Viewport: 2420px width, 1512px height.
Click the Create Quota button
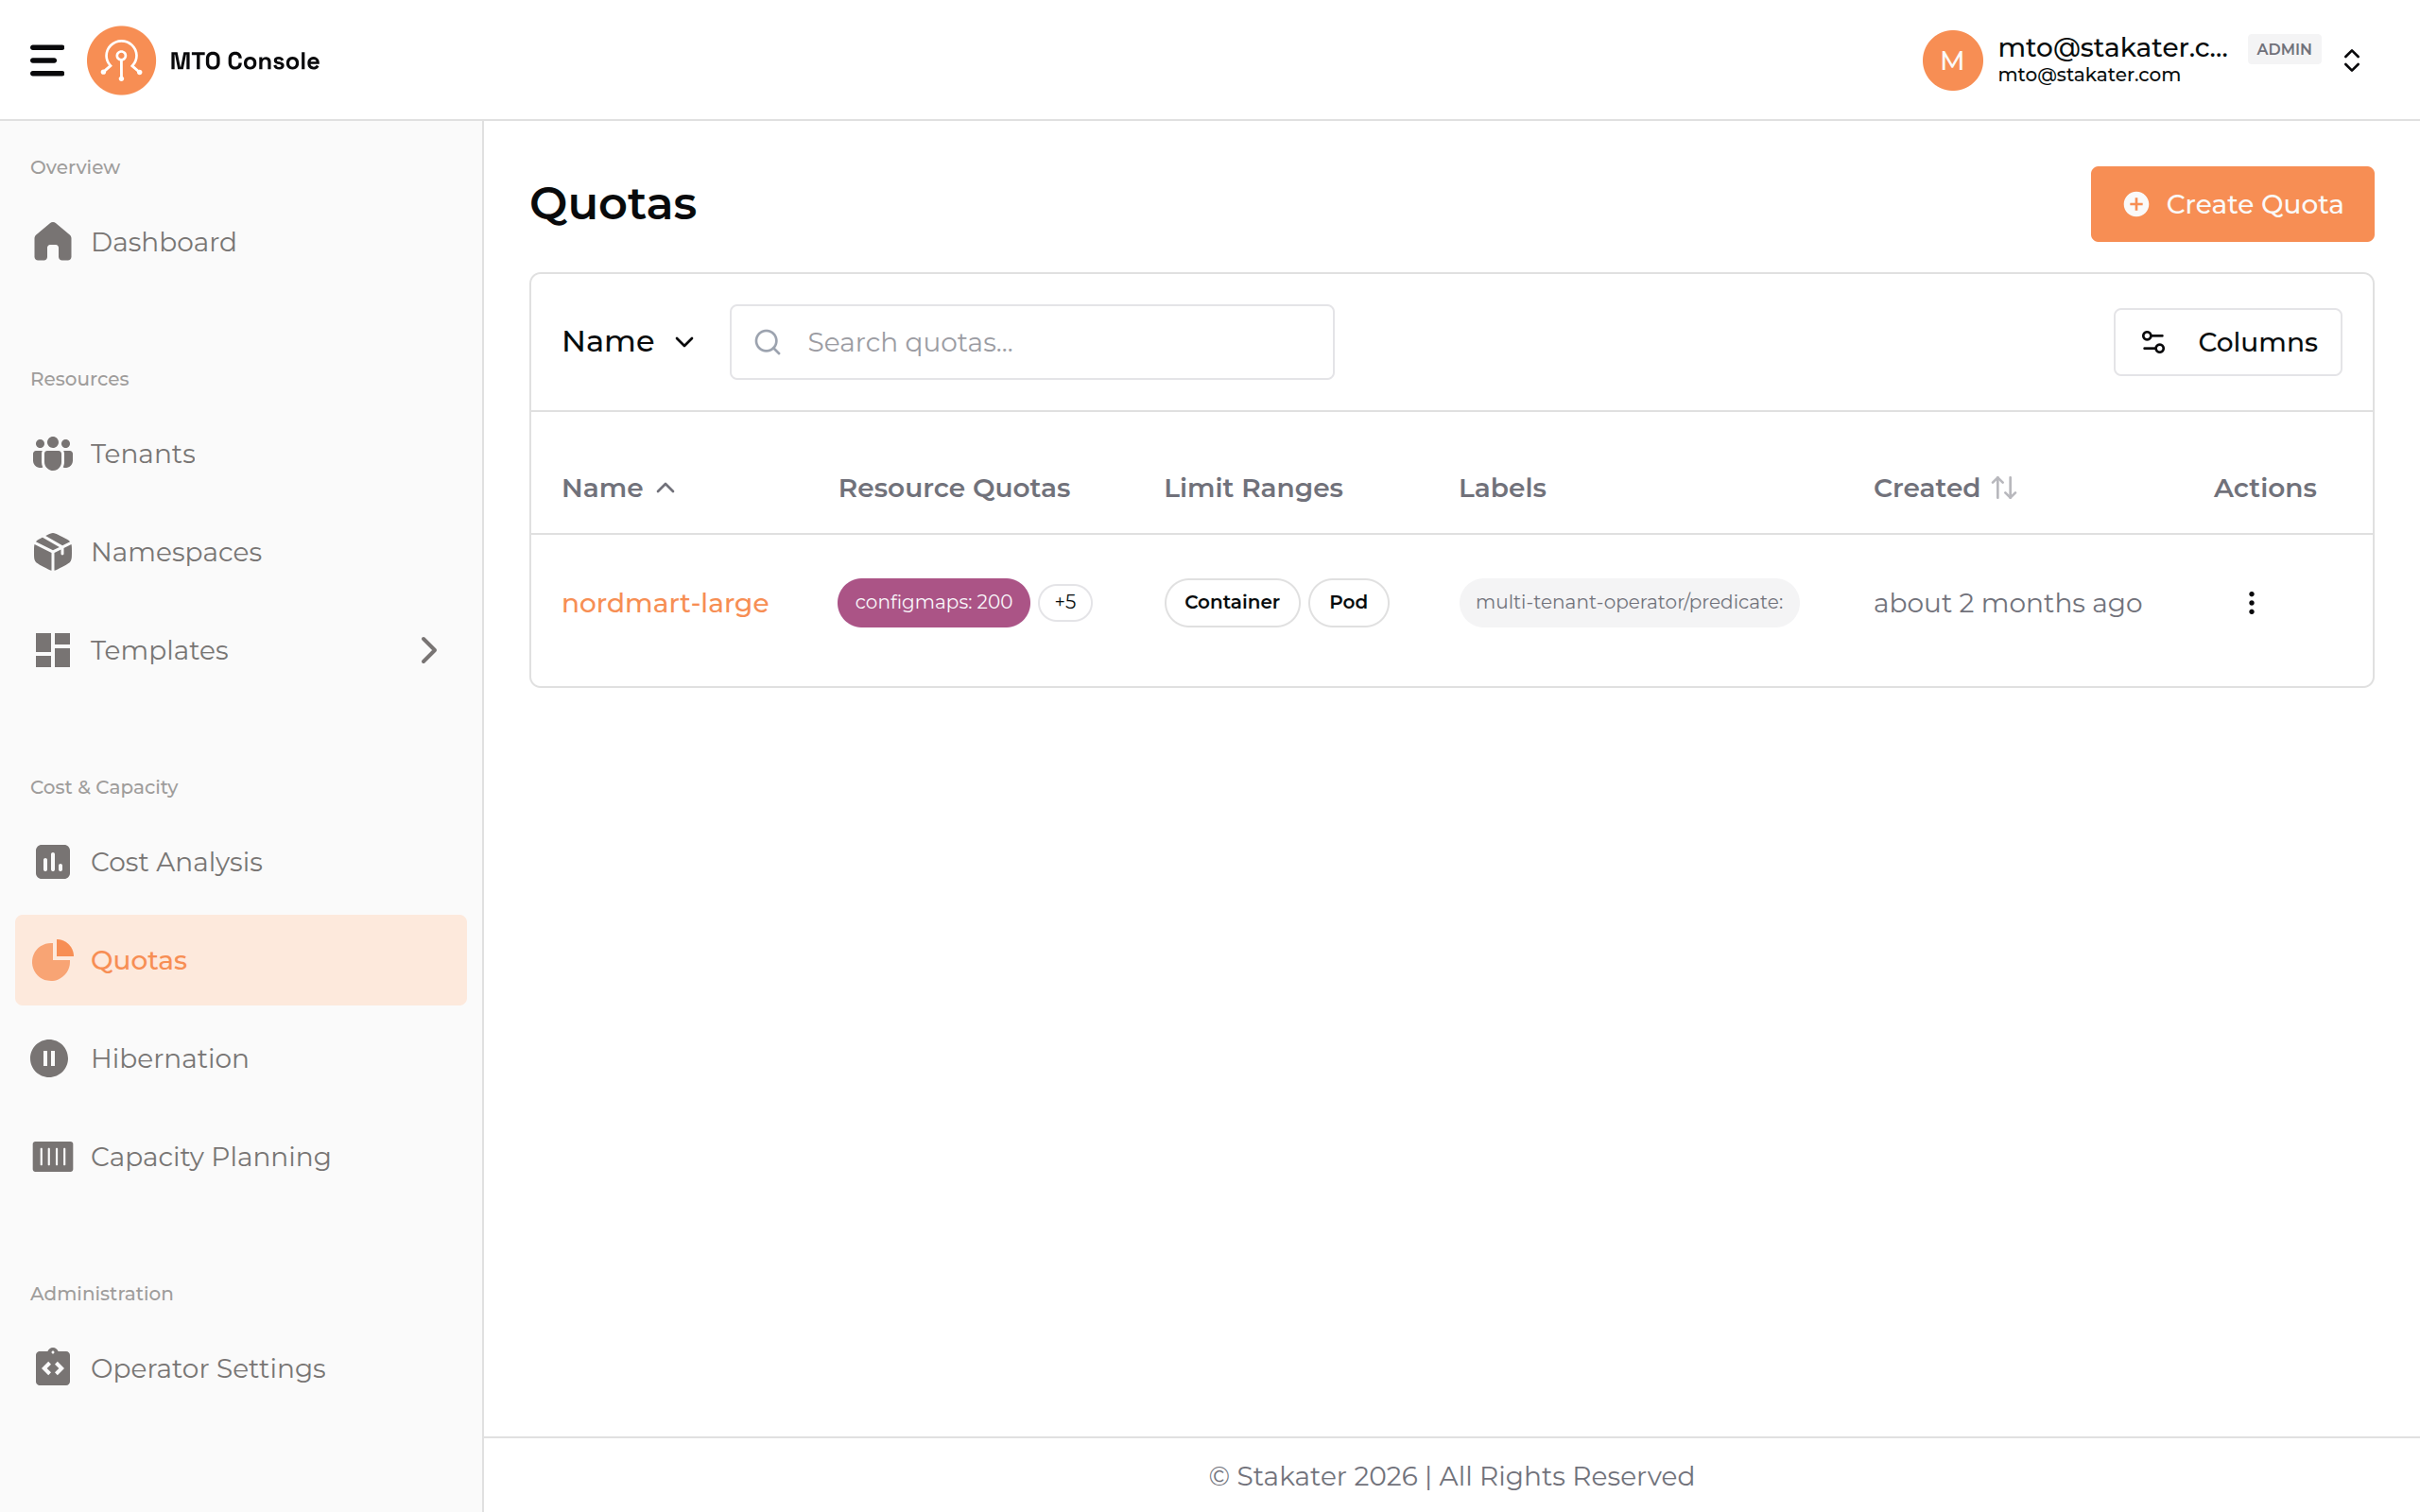coord(2232,204)
